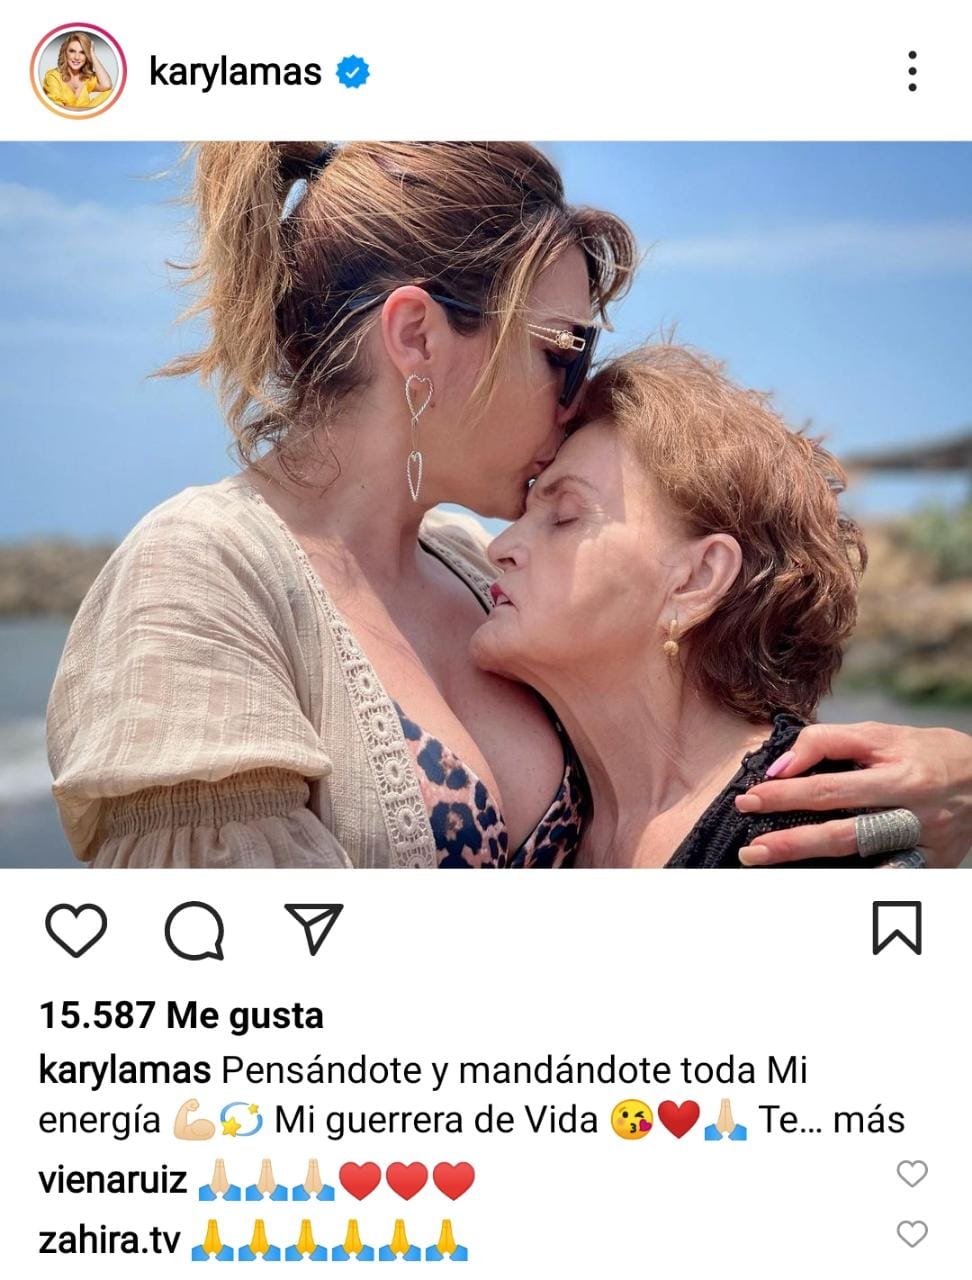Open the three-dot options menu
Viewport: 972px width, 1280px height.
coord(912,71)
